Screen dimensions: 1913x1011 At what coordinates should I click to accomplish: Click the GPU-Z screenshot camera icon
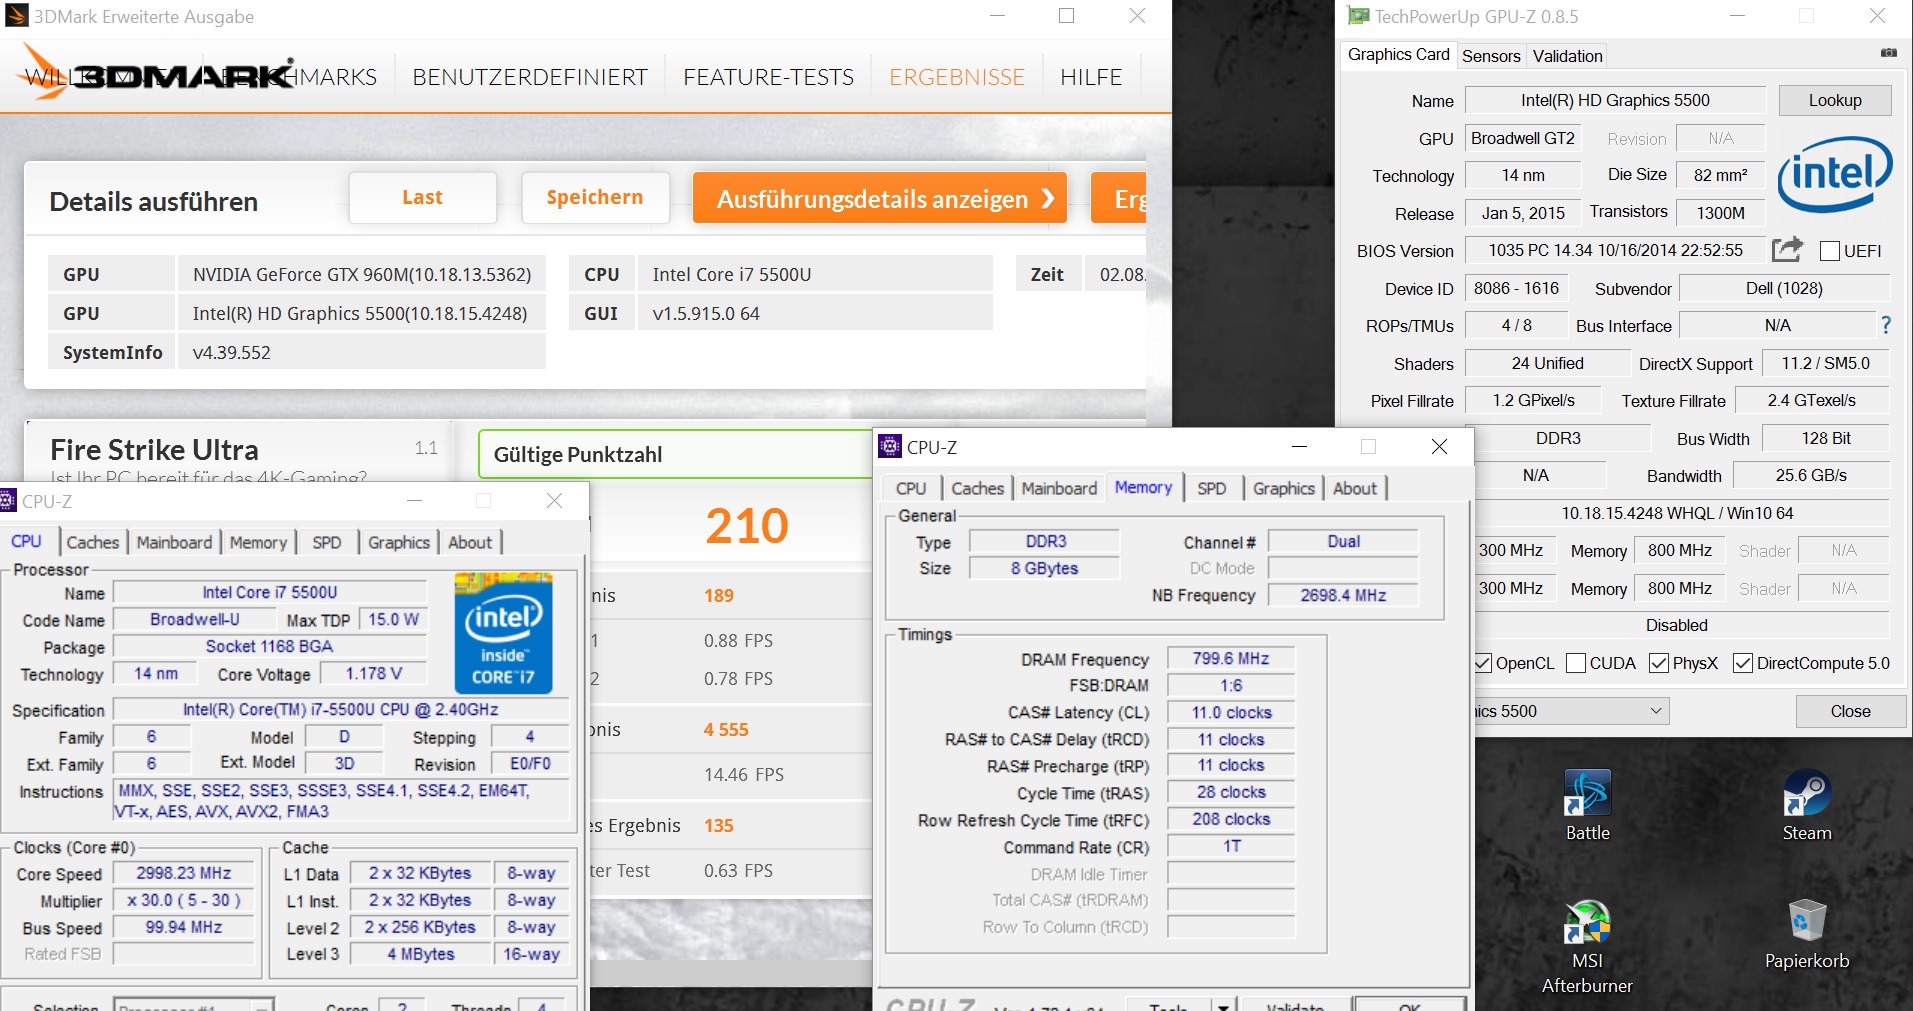(x=1888, y=53)
